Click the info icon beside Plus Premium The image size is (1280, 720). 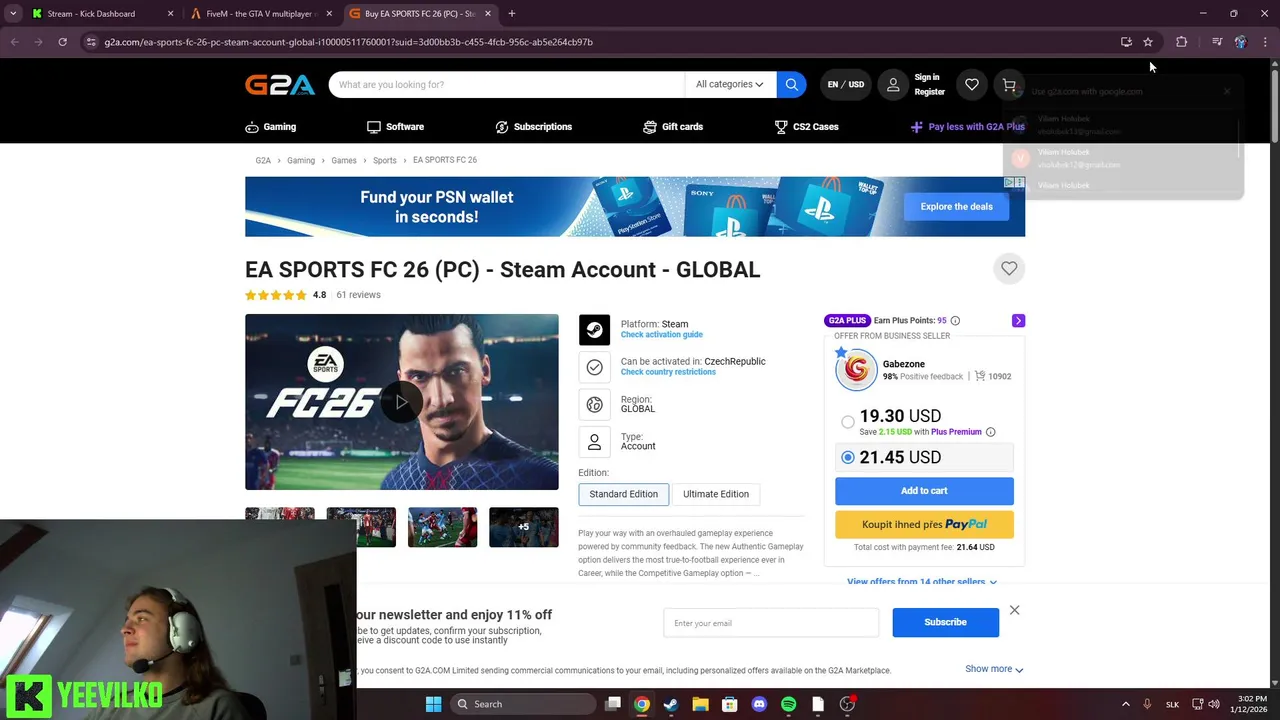(991, 432)
